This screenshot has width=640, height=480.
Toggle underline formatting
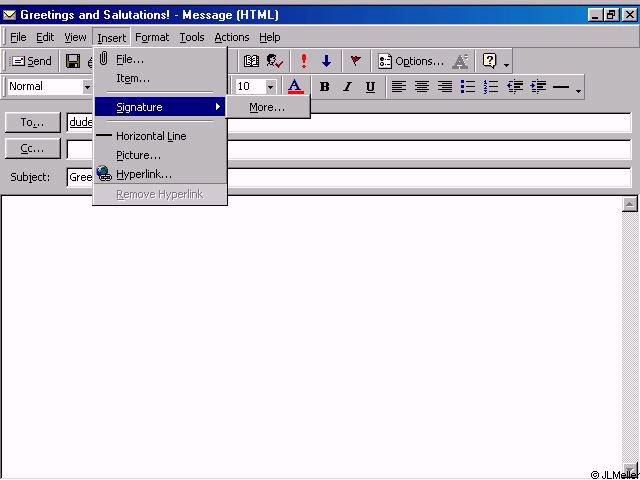click(370, 87)
